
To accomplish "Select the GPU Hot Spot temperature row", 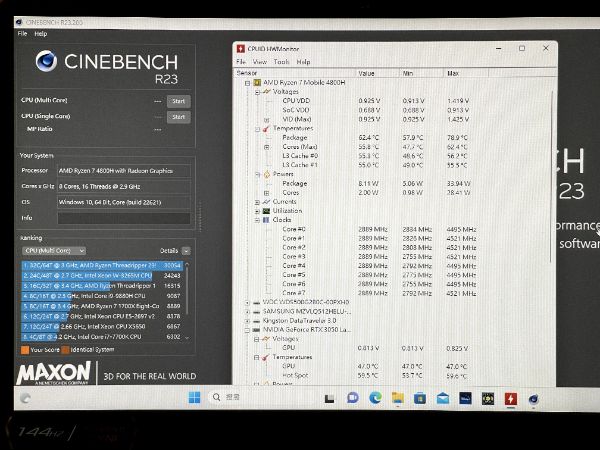I will 374,375.
